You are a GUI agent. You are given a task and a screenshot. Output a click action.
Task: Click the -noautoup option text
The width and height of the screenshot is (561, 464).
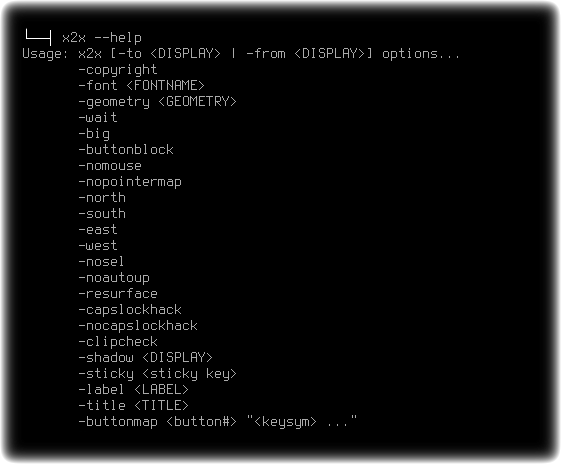(114, 278)
